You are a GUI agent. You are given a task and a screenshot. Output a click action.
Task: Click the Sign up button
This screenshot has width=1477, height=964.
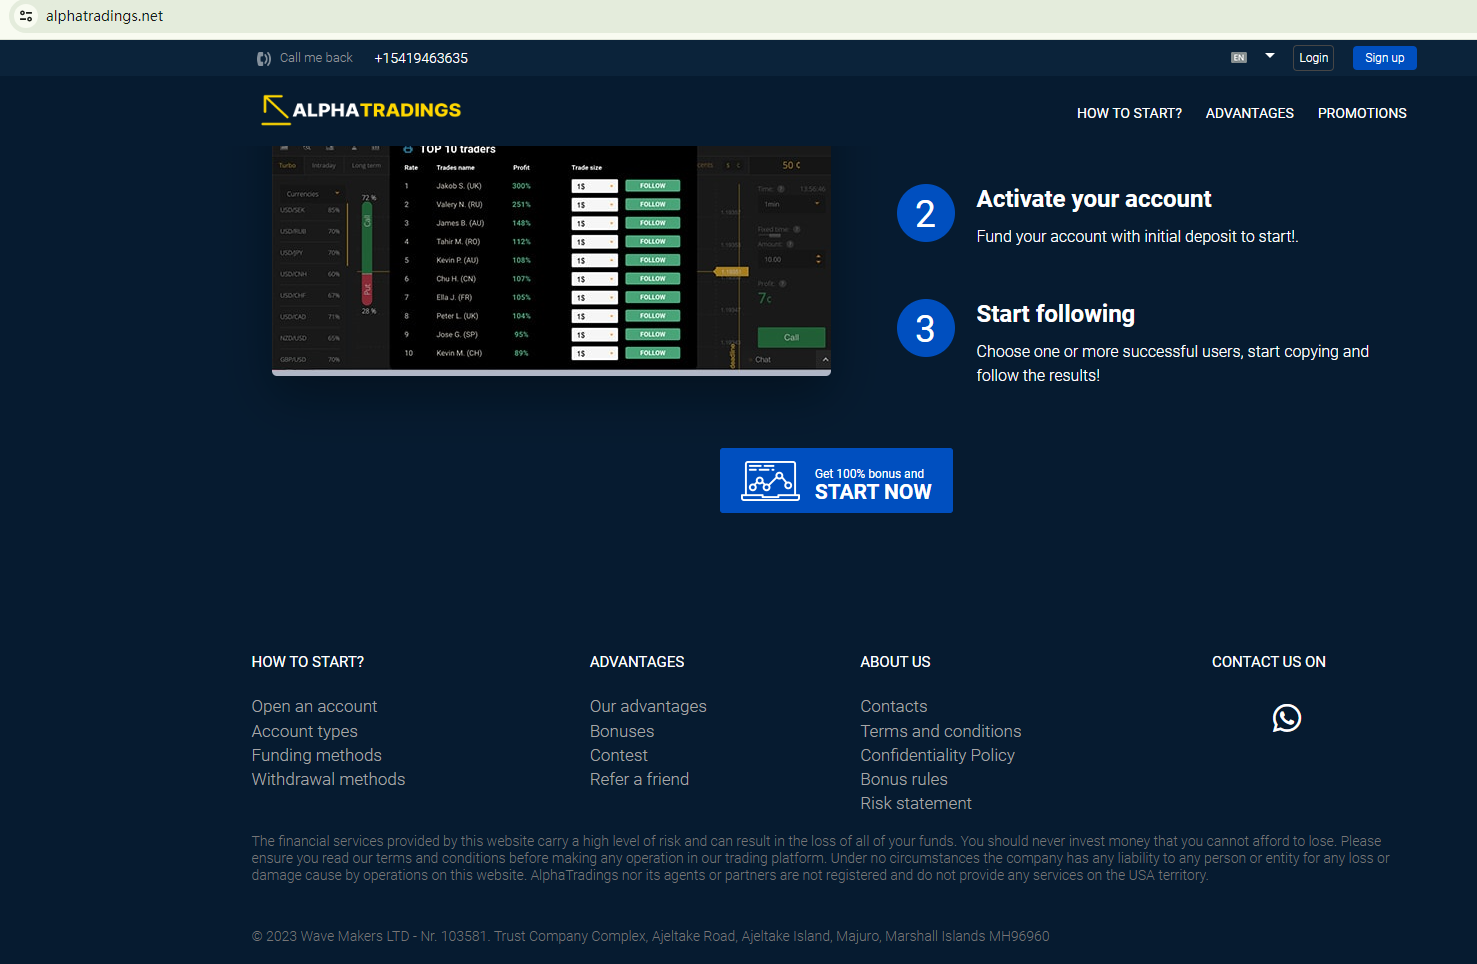[x=1384, y=58]
